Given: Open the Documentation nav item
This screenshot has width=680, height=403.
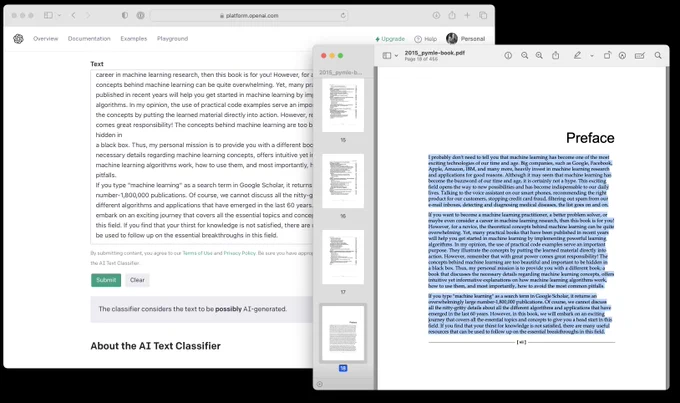Looking at the screenshot, I should click(89, 39).
